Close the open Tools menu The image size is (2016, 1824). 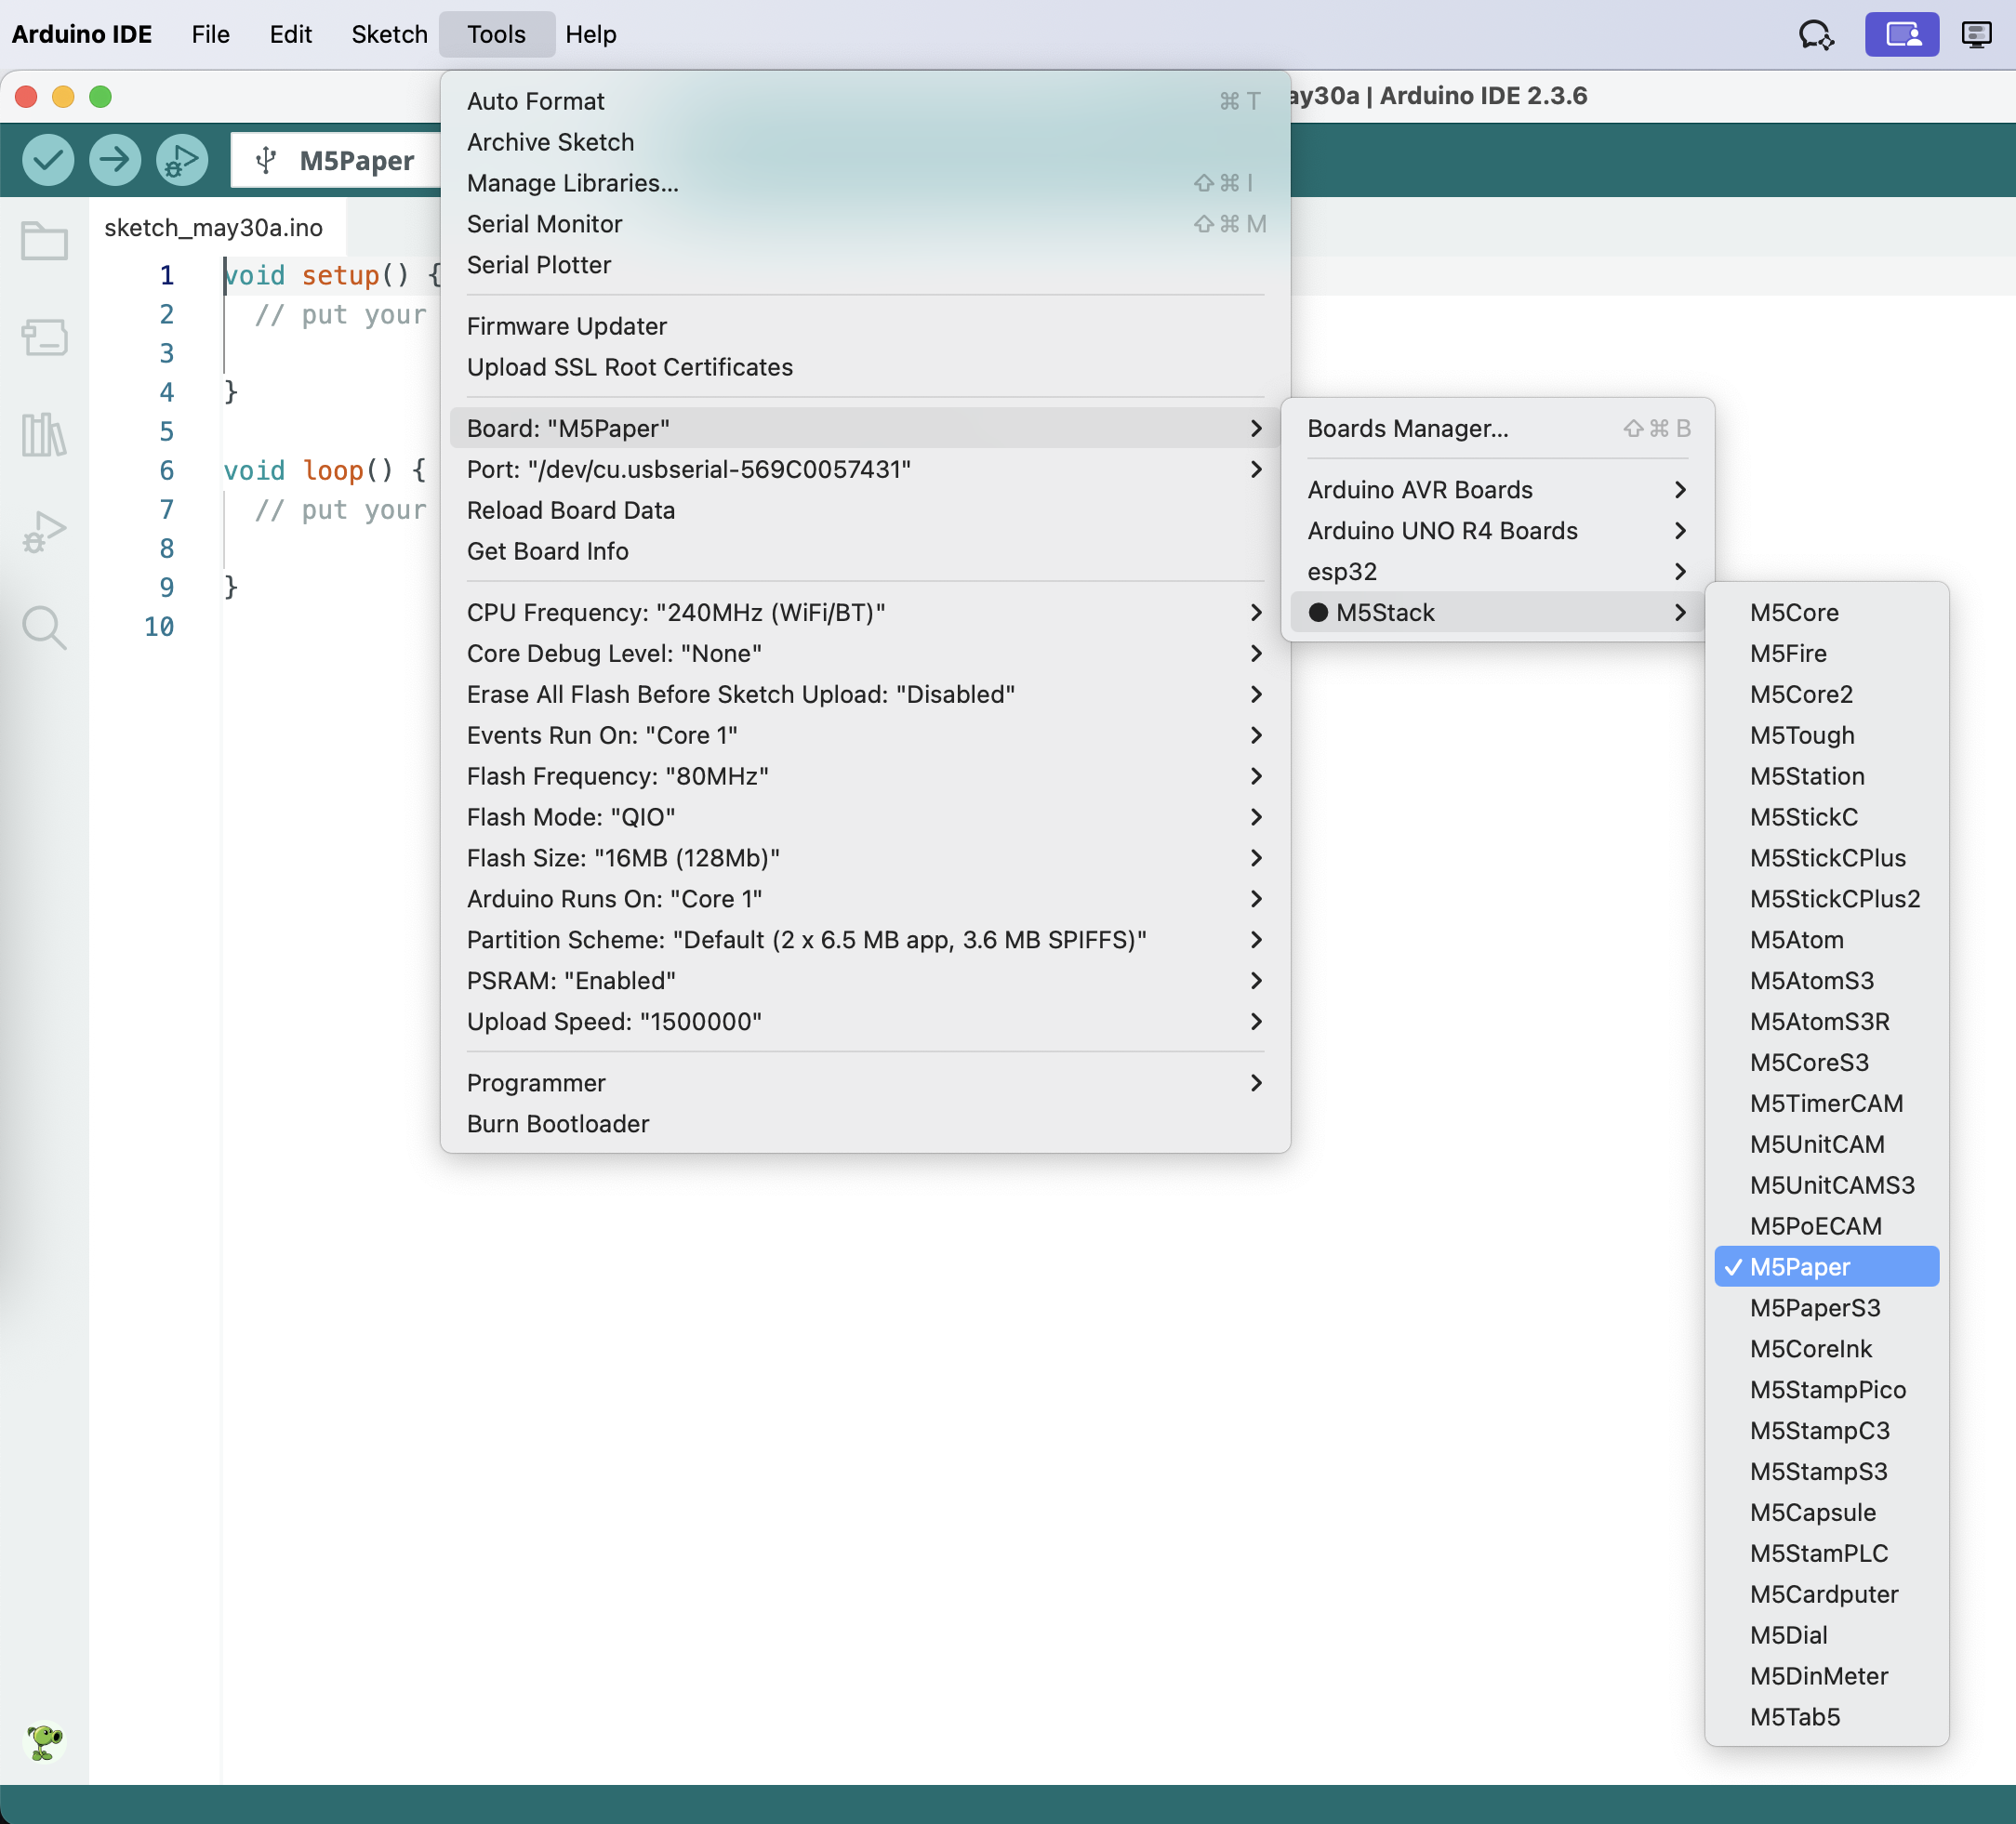pos(496,34)
